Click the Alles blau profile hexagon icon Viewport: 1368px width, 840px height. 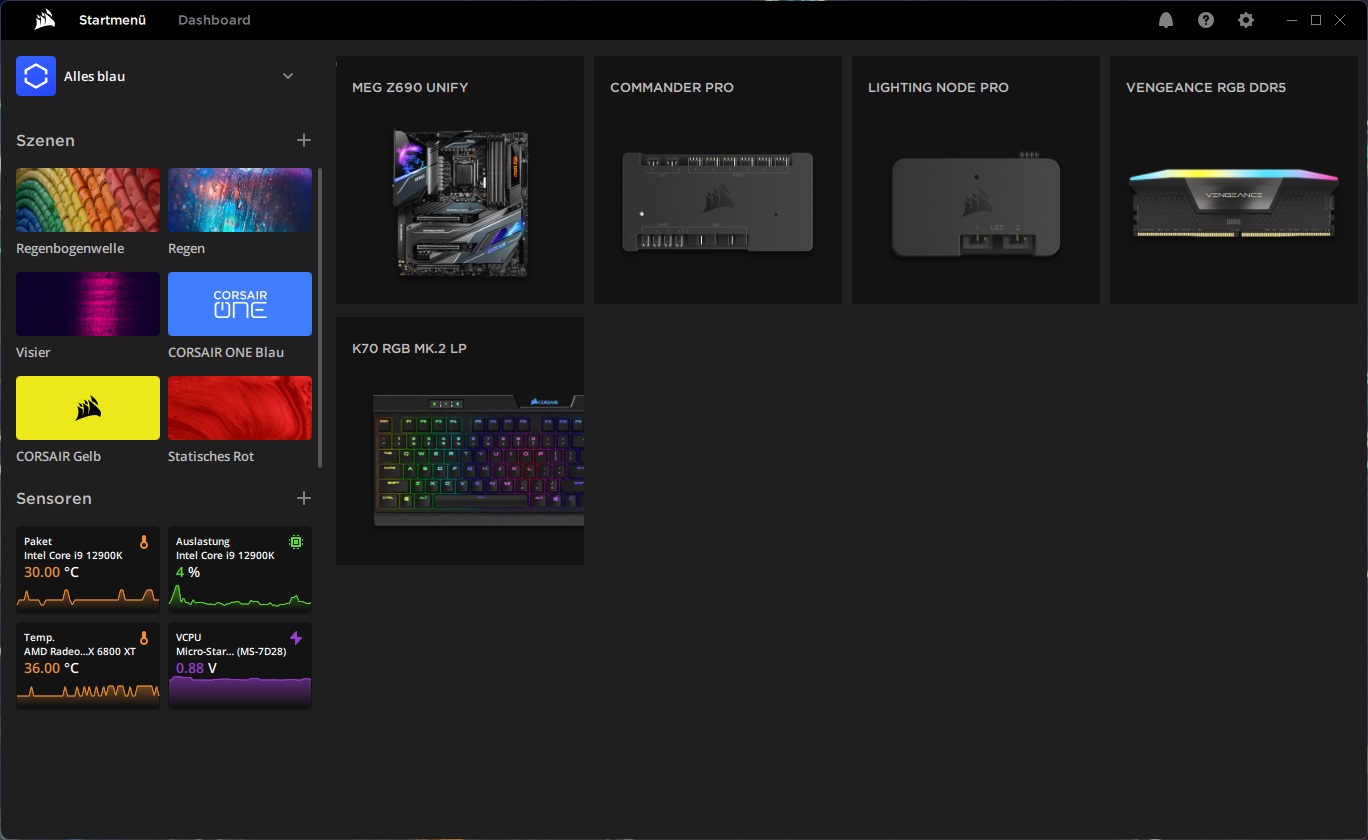[36, 76]
